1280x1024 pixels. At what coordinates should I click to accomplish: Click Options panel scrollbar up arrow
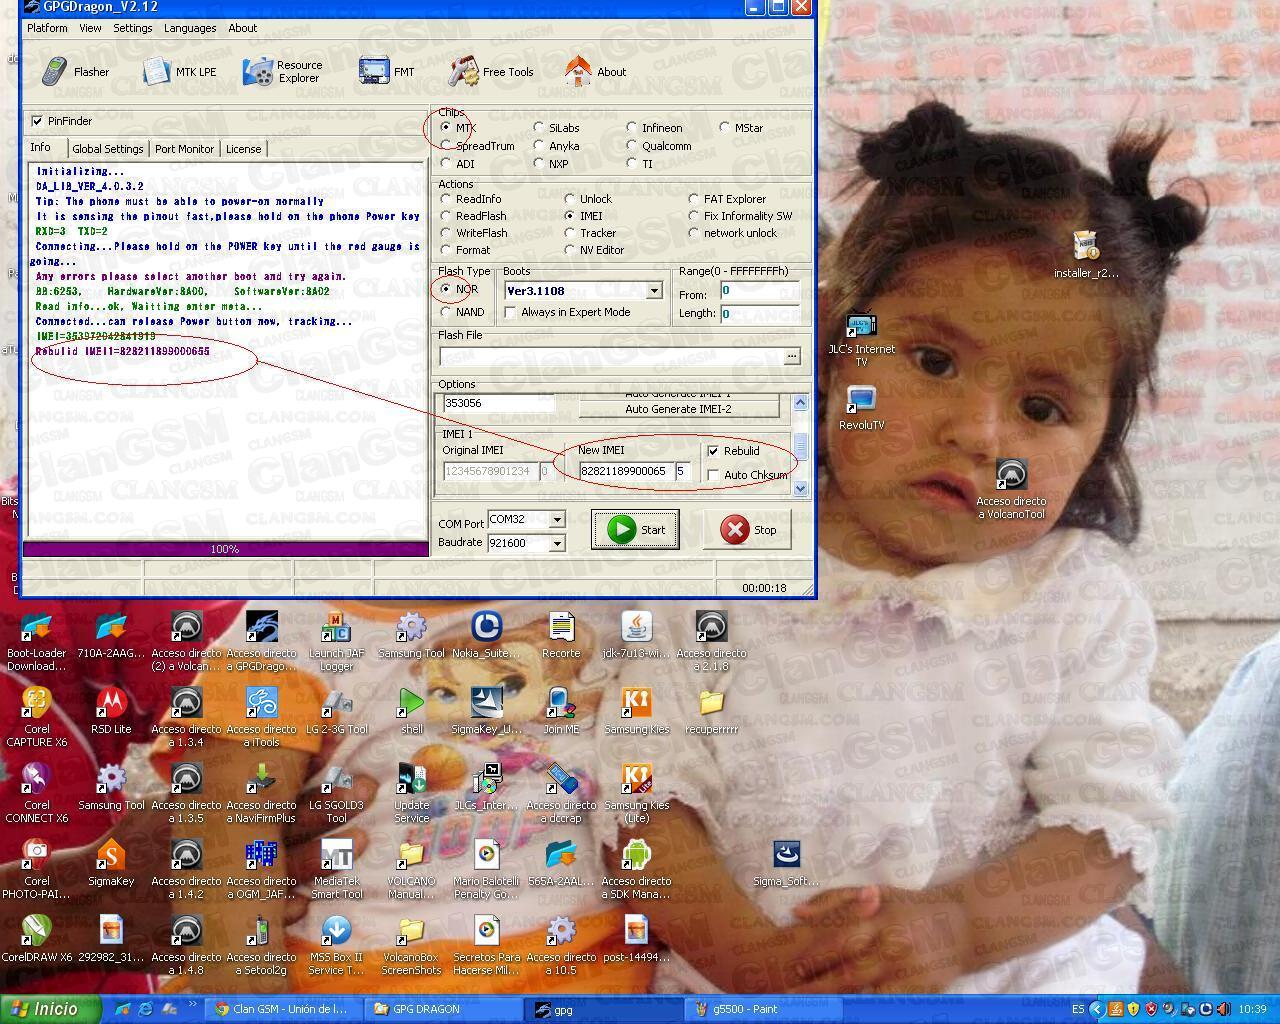(x=800, y=402)
